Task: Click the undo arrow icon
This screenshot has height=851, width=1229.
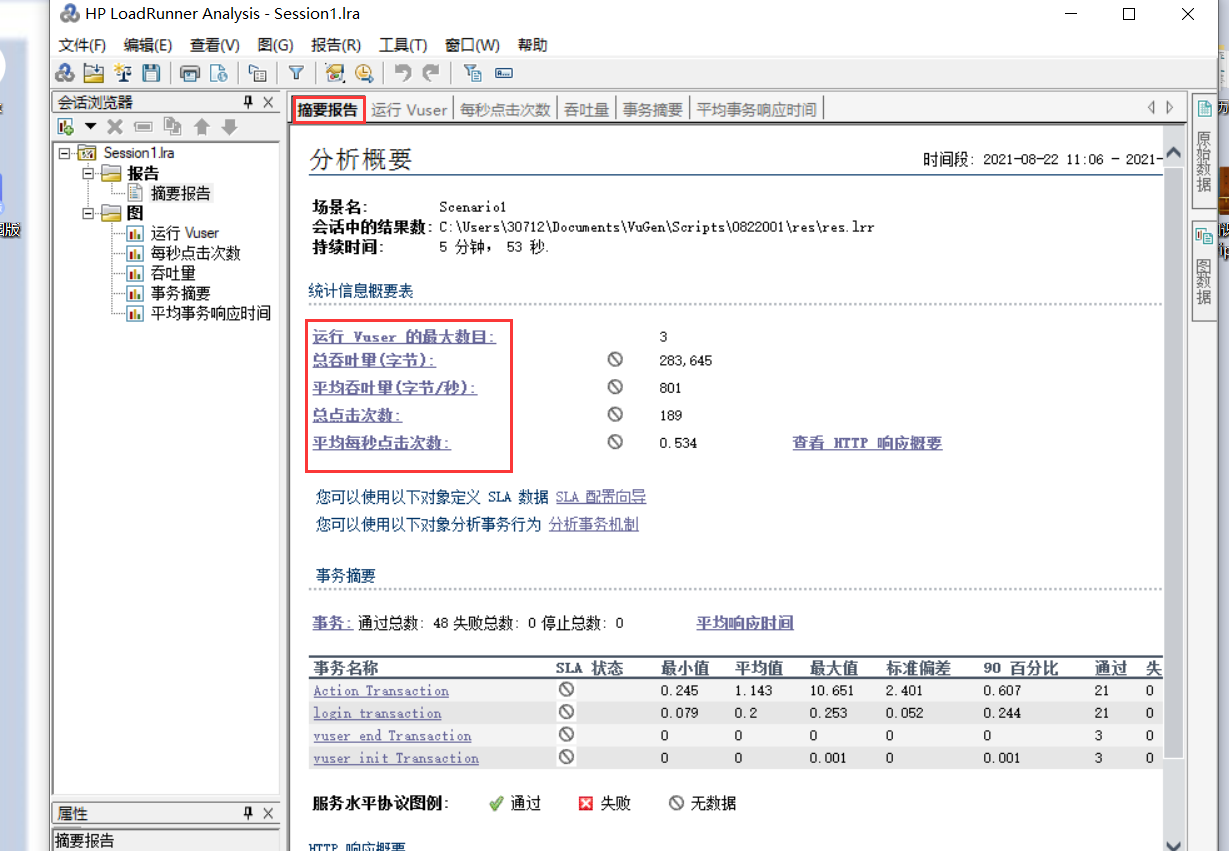Action: coord(402,73)
